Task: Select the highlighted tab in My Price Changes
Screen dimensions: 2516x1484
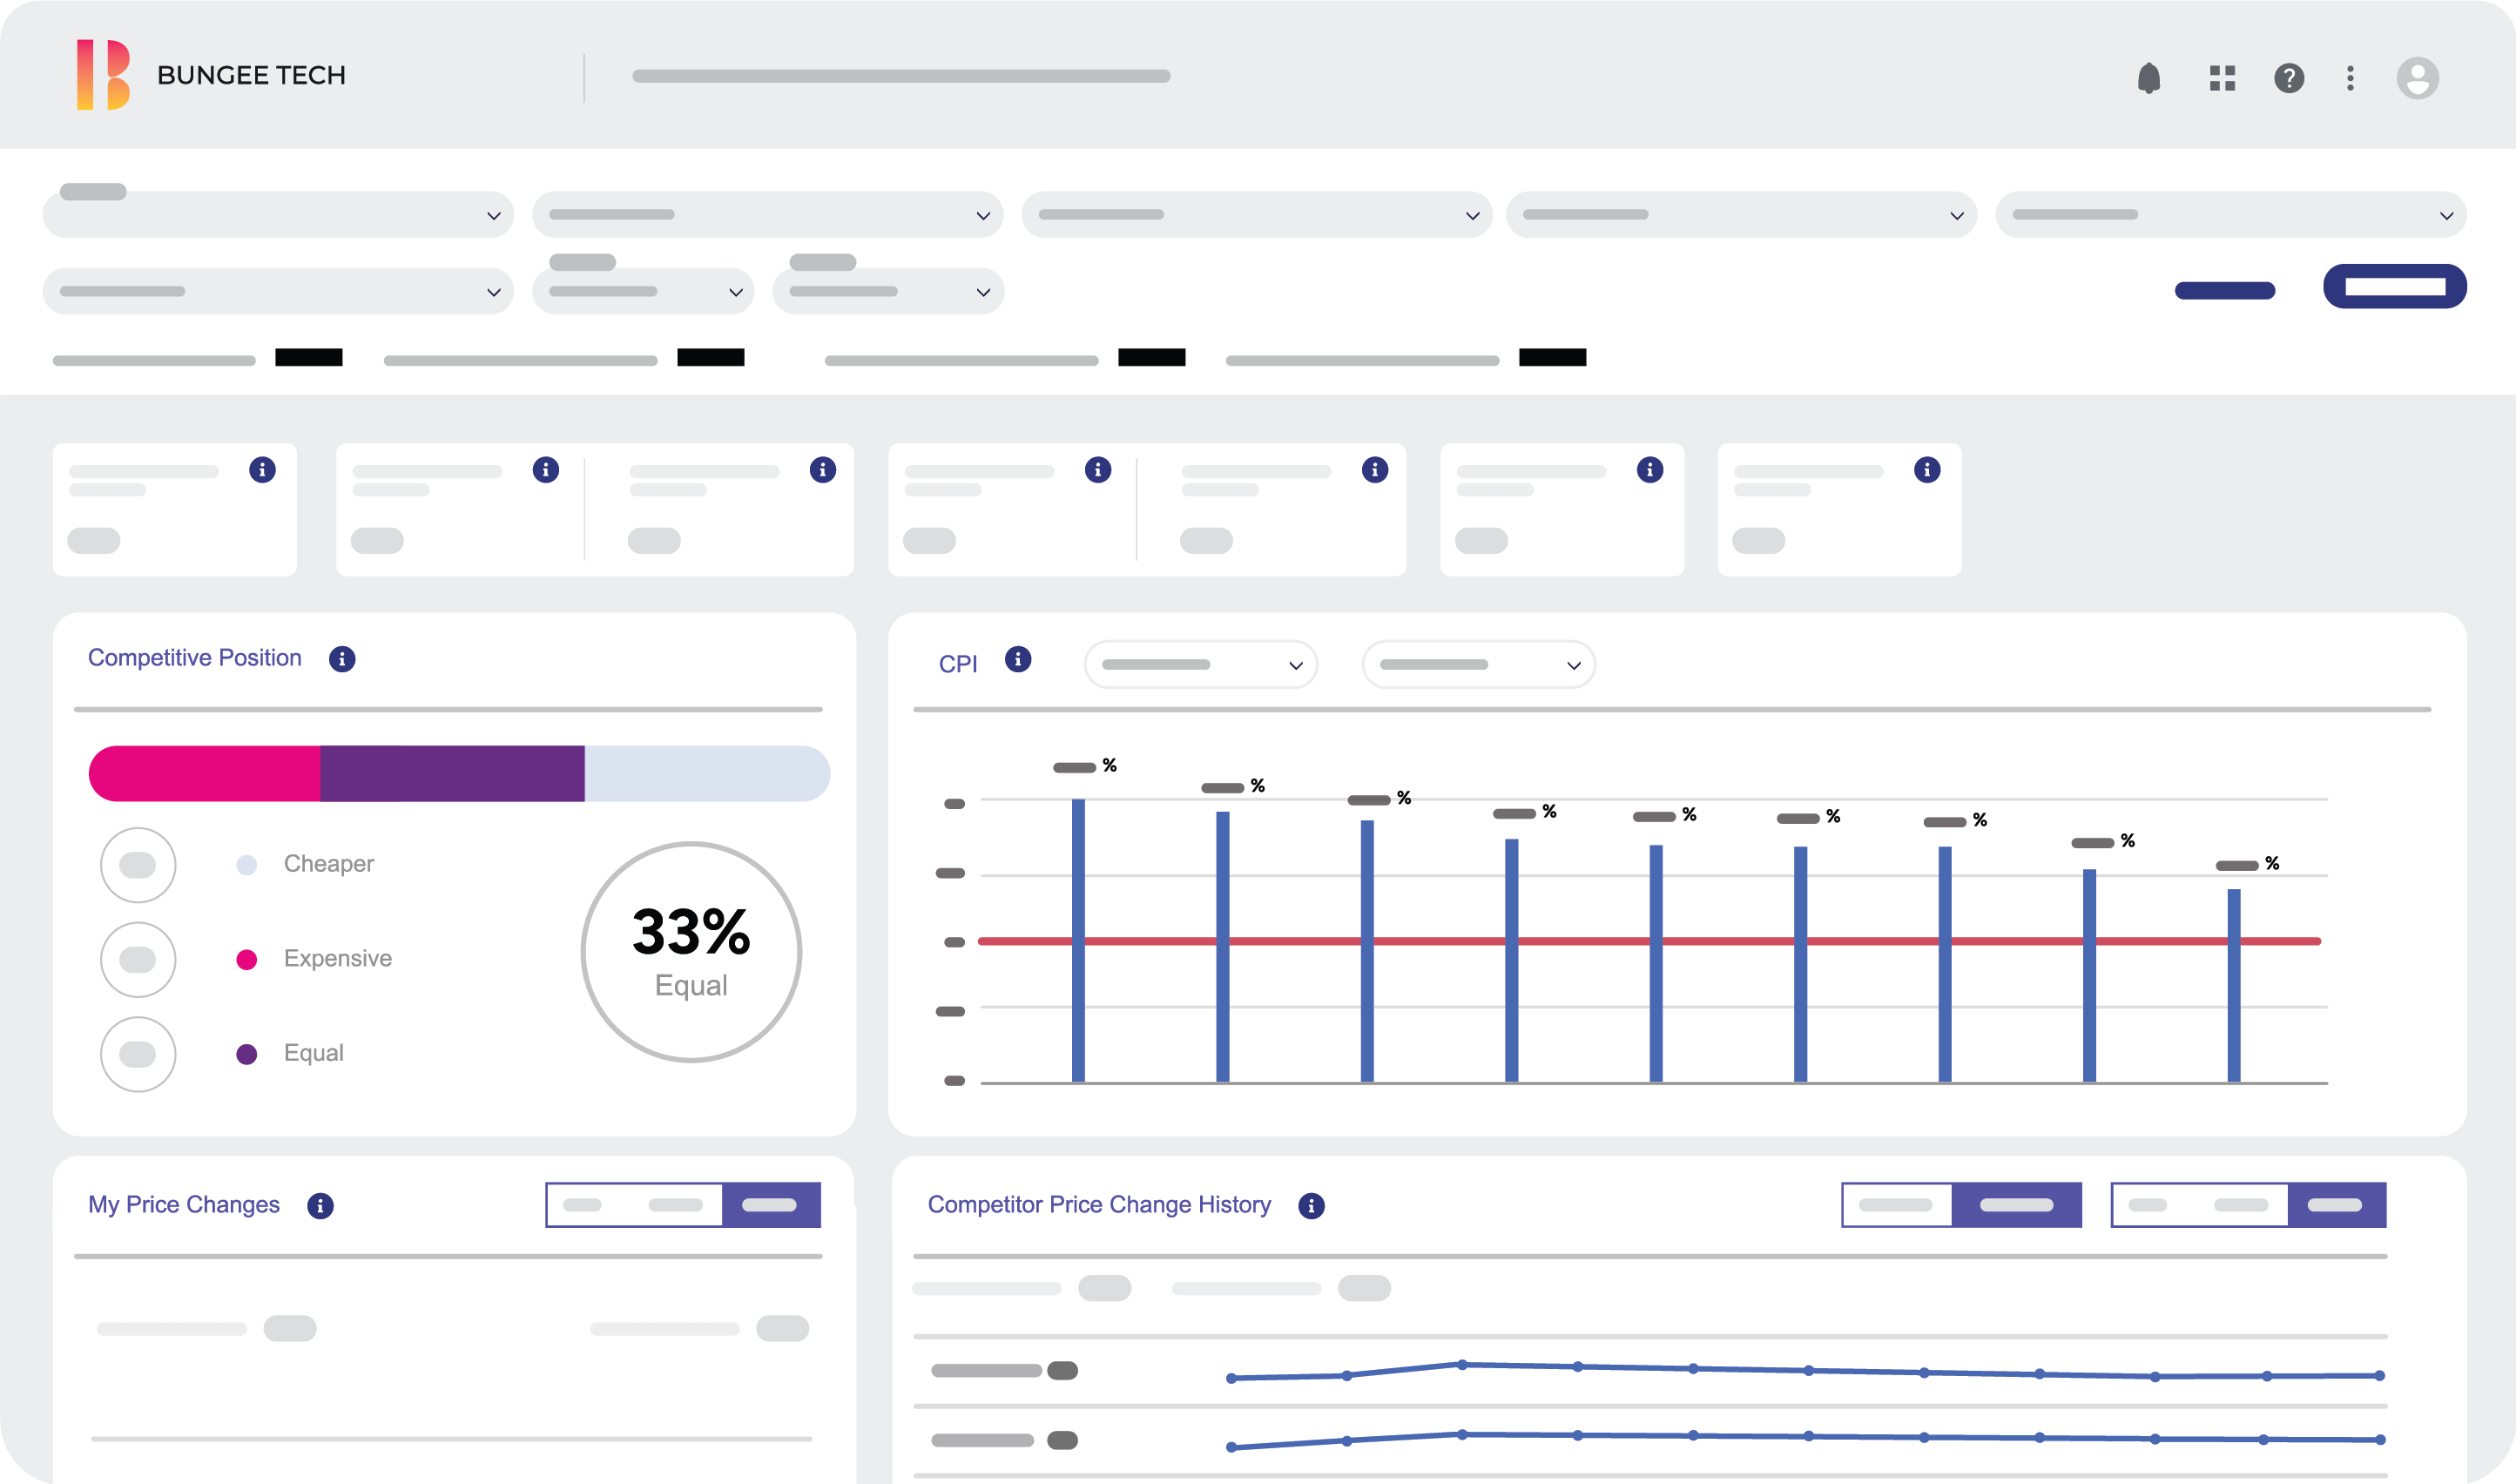Action: [x=771, y=1205]
